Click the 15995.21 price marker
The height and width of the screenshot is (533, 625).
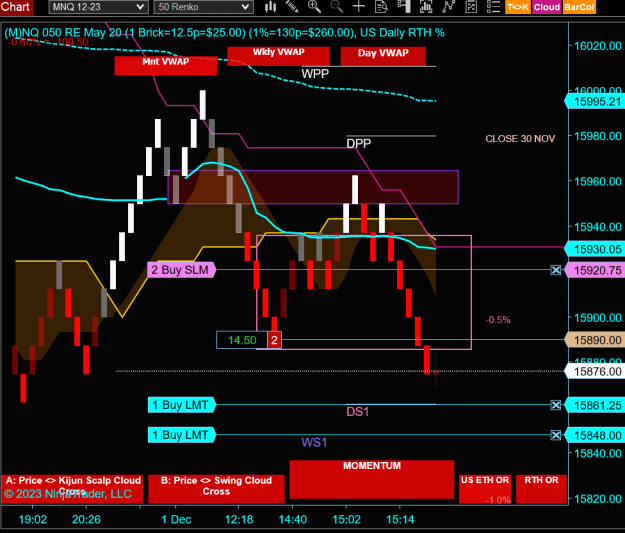[x=595, y=102]
